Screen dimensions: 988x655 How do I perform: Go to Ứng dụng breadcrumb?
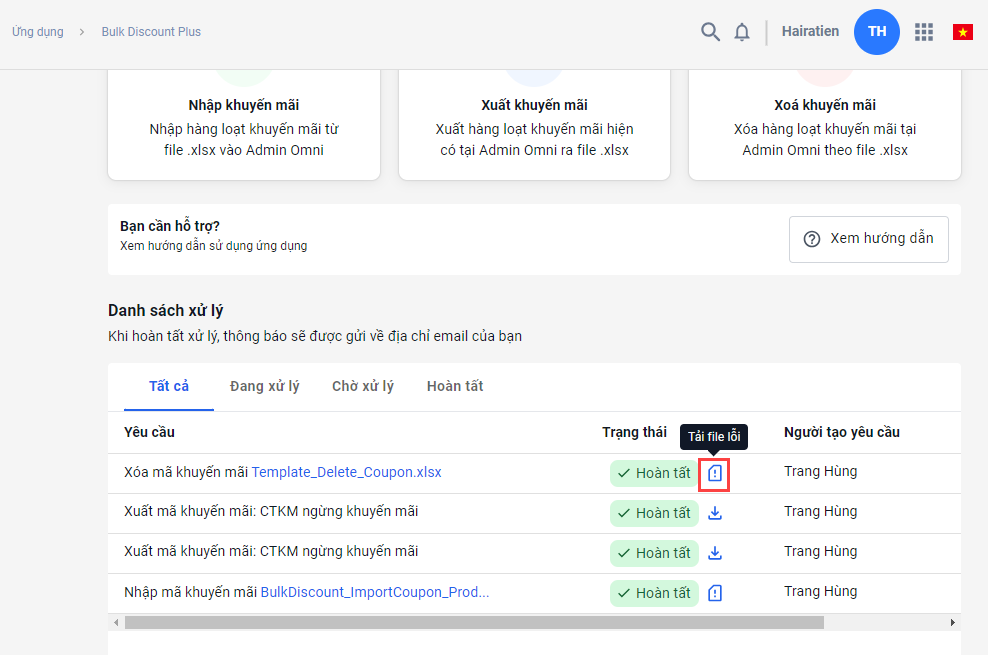38,32
